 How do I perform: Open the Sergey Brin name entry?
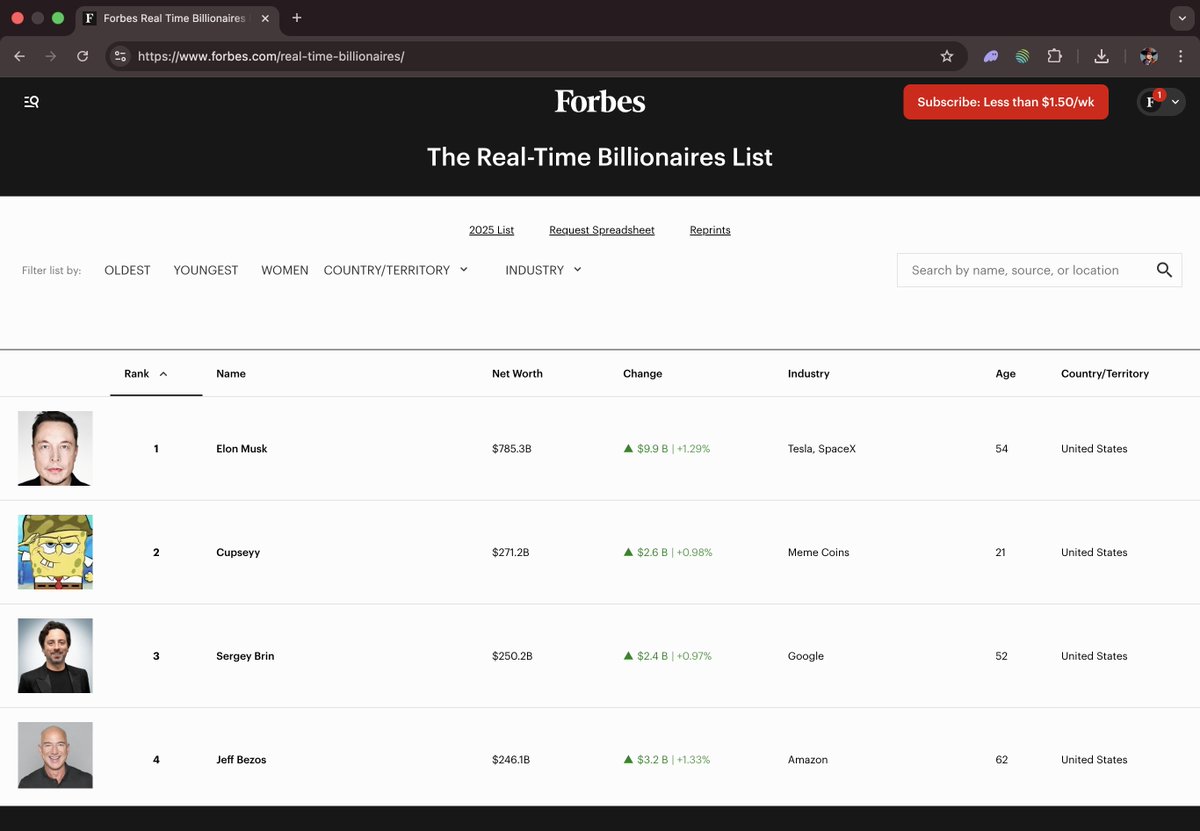(x=245, y=656)
